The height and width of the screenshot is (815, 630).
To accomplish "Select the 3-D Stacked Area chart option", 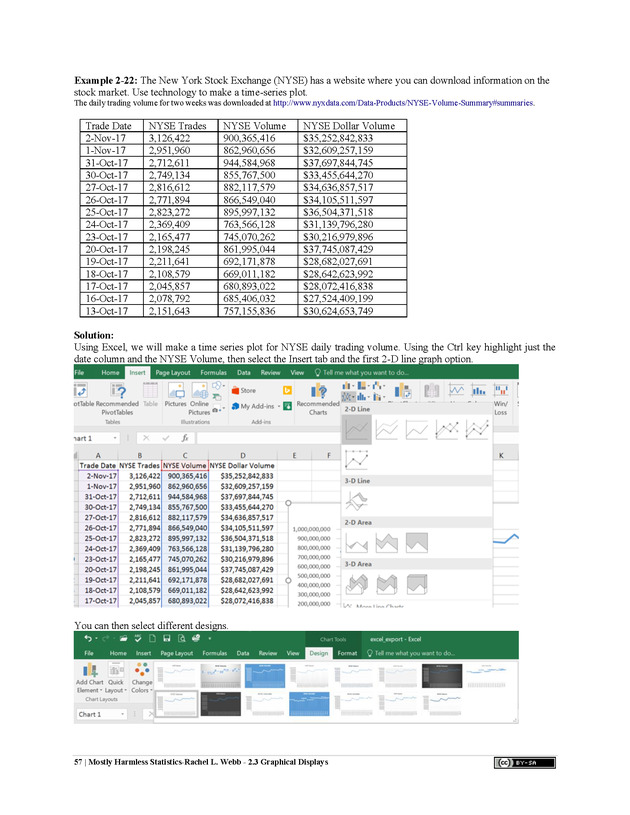I will 386,585.
